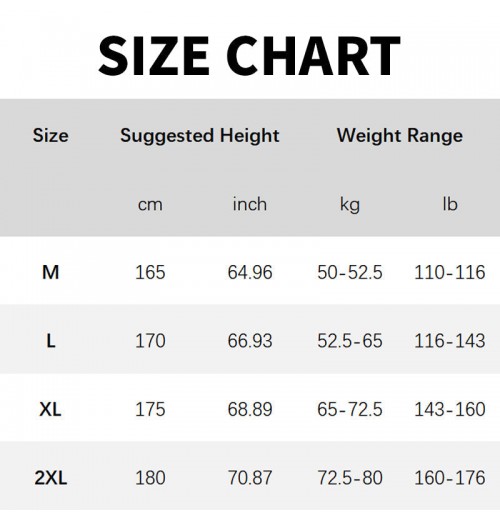500x520 pixels.
Task: Click the XL size row label
Action: point(50,409)
